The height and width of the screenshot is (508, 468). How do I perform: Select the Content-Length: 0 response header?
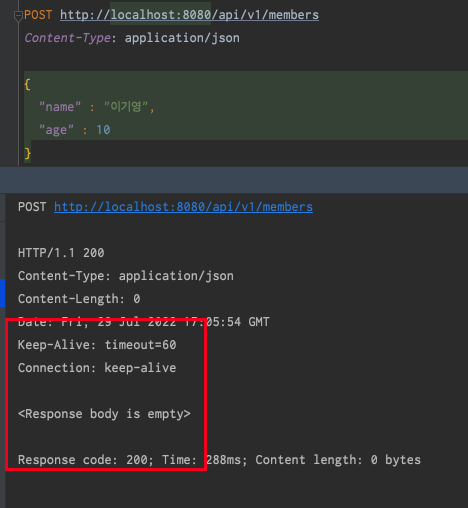79,299
